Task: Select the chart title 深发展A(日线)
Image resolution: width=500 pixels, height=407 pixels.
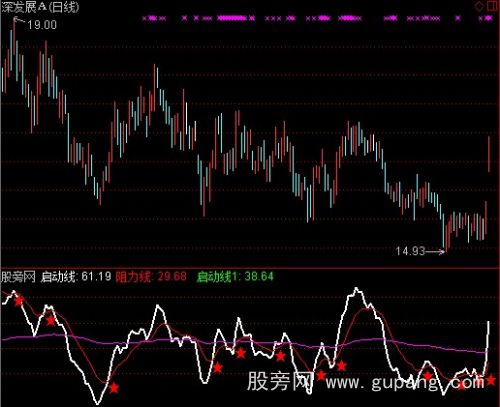Action: (x=40, y=7)
